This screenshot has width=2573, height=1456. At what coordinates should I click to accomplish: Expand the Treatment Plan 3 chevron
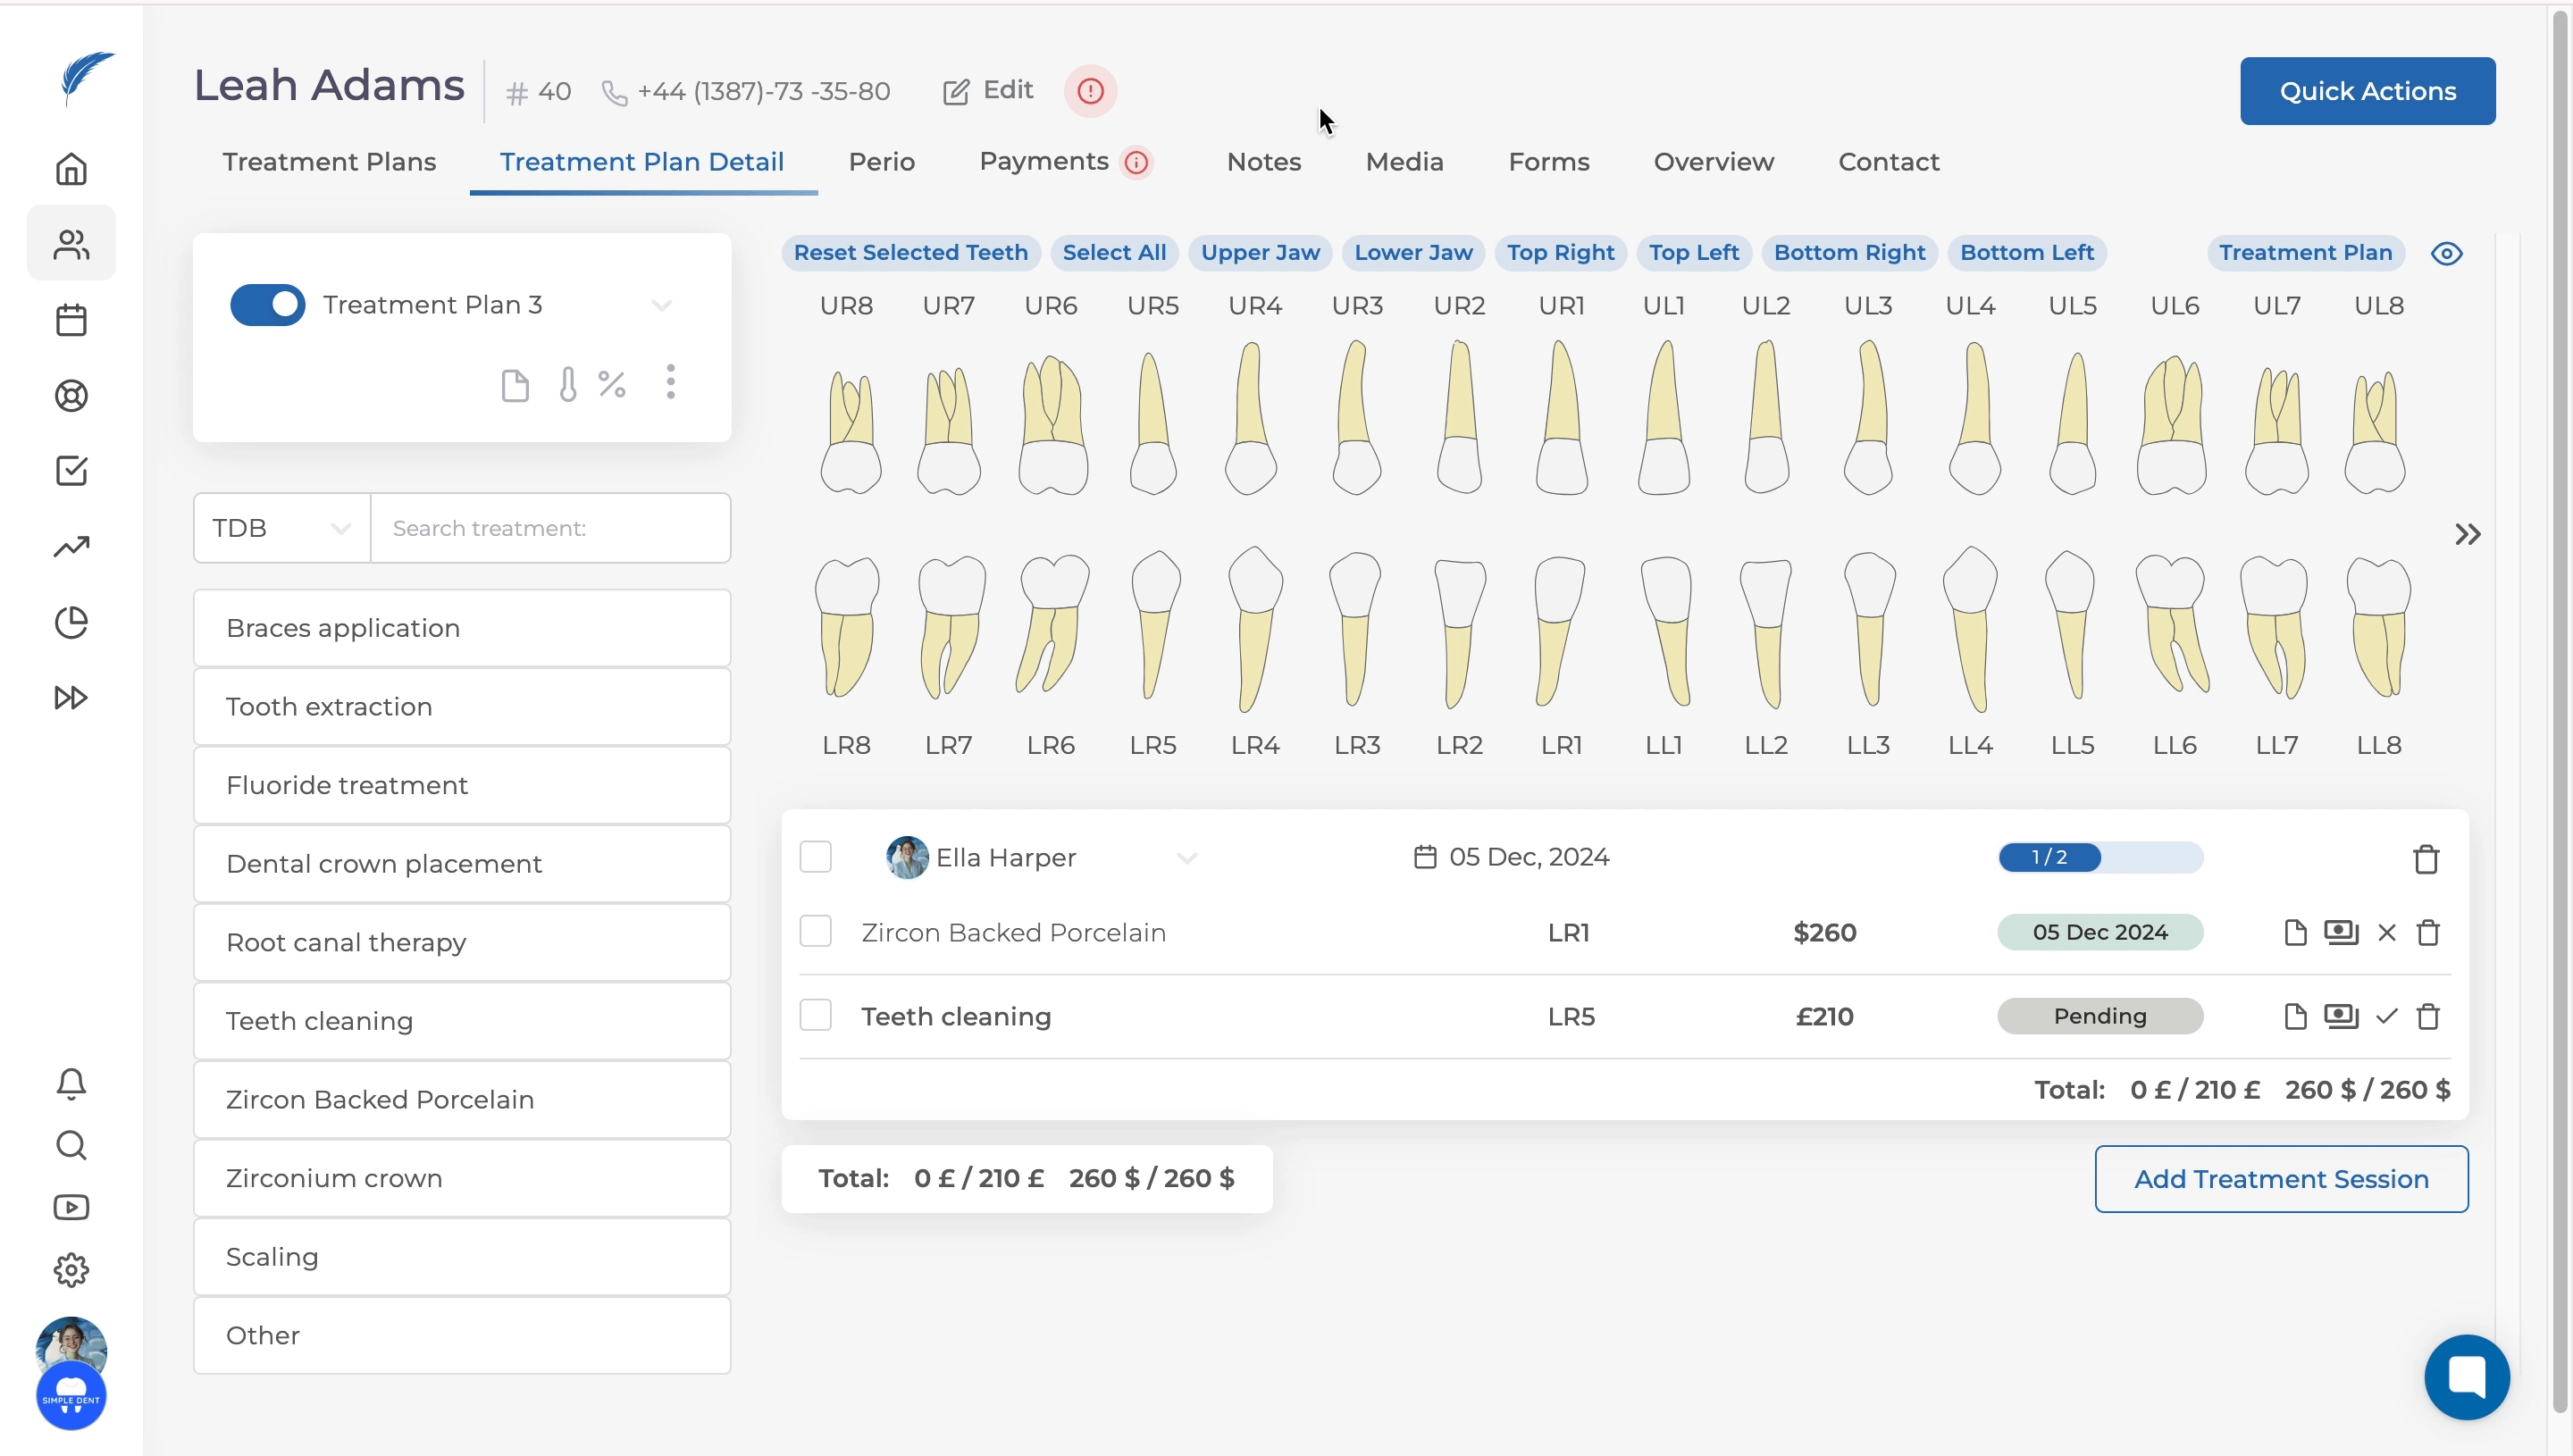[x=662, y=305]
